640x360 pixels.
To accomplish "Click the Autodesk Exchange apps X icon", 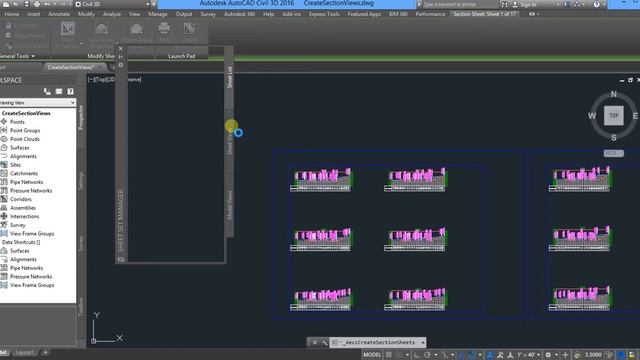I will tap(566, 4).
